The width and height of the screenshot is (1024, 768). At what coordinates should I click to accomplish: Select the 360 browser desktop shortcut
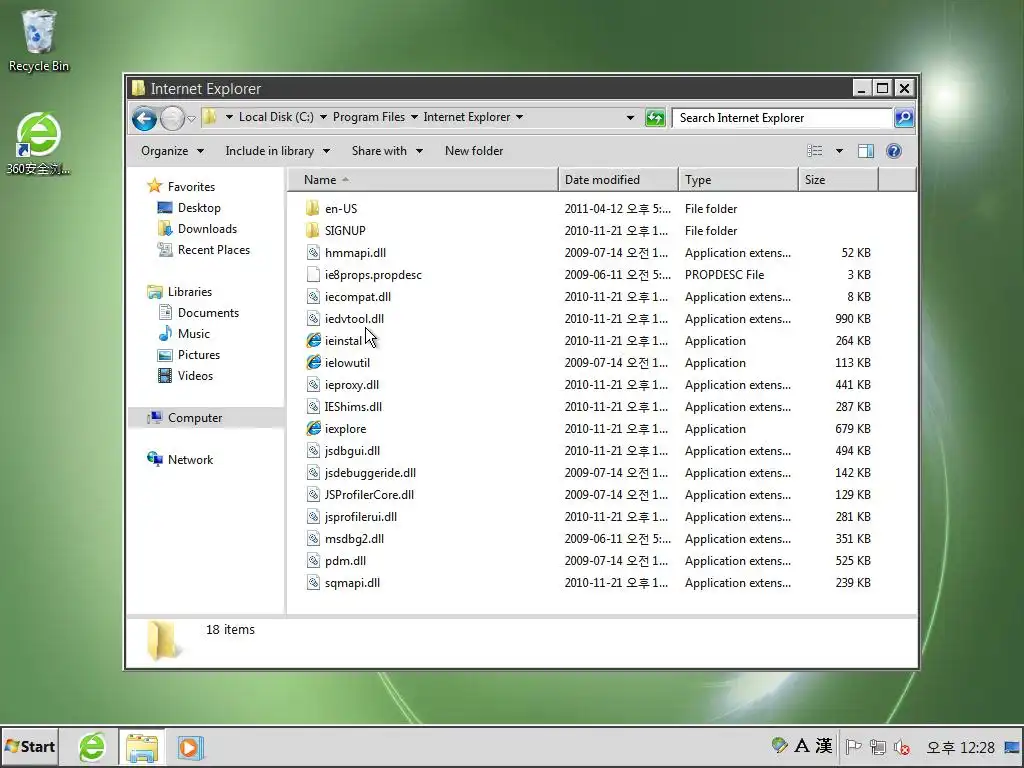tap(39, 144)
